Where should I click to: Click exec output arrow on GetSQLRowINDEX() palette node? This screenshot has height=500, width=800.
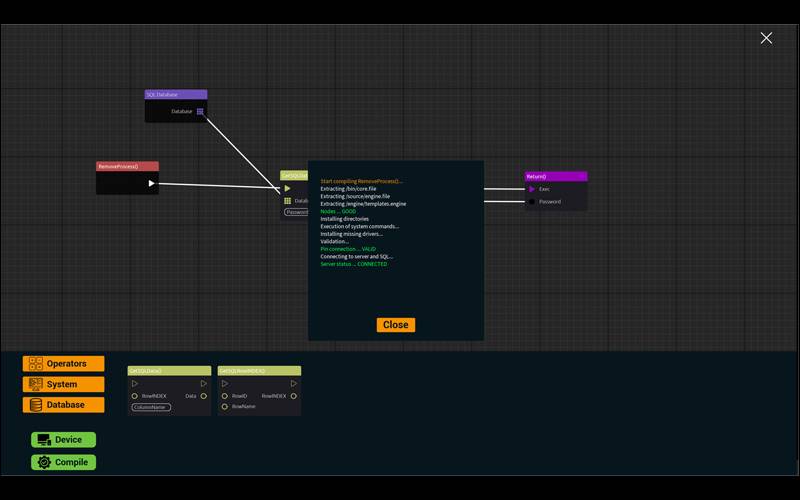294,383
